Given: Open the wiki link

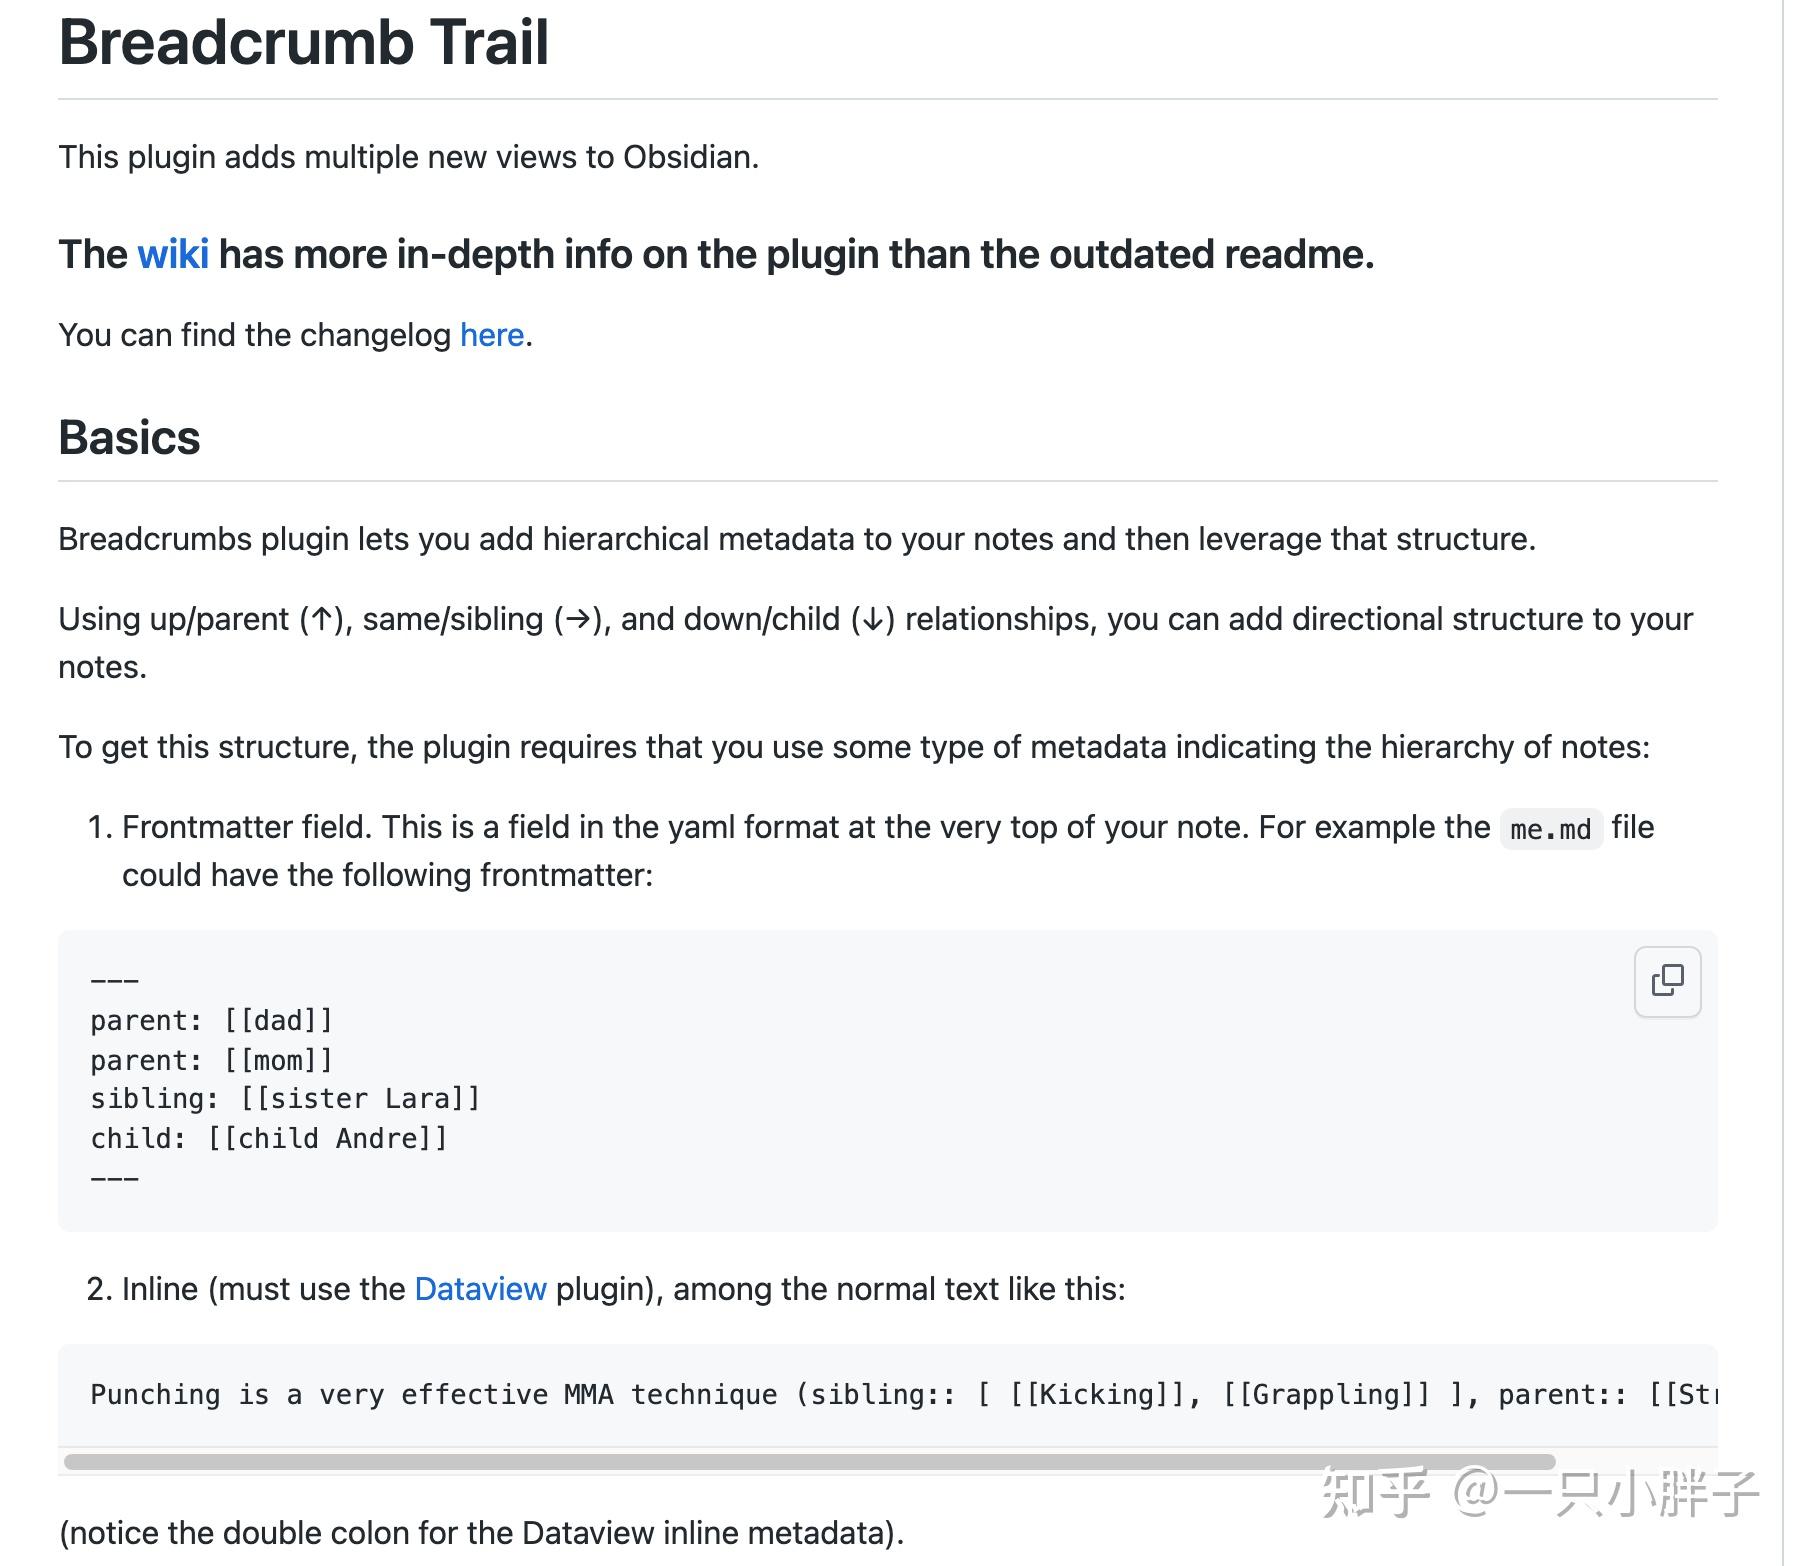Looking at the screenshot, I should tap(173, 254).
